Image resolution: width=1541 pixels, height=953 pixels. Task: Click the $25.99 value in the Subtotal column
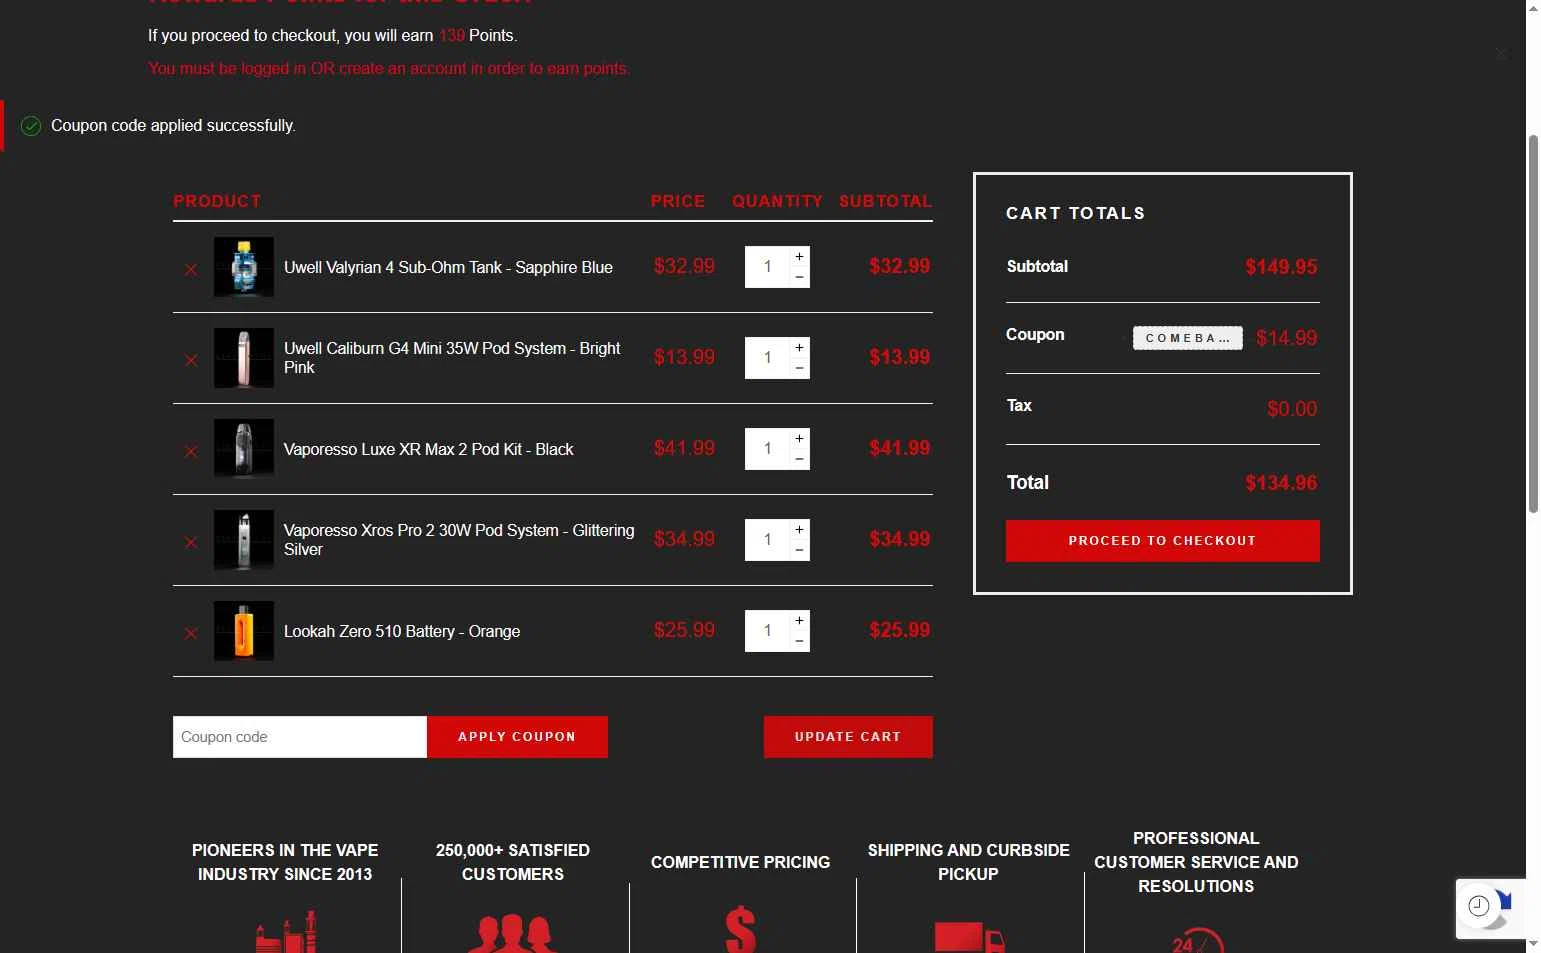pos(900,631)
